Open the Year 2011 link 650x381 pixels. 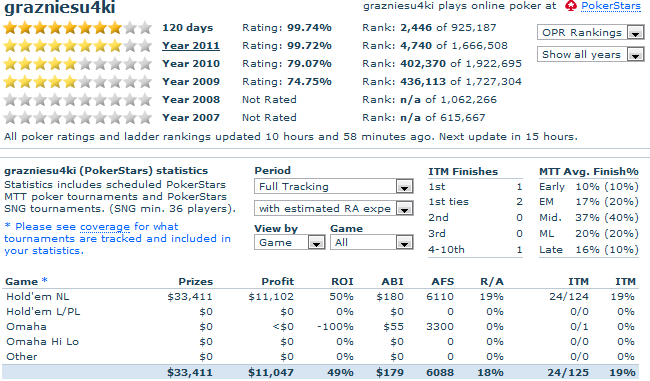[191, 46]
